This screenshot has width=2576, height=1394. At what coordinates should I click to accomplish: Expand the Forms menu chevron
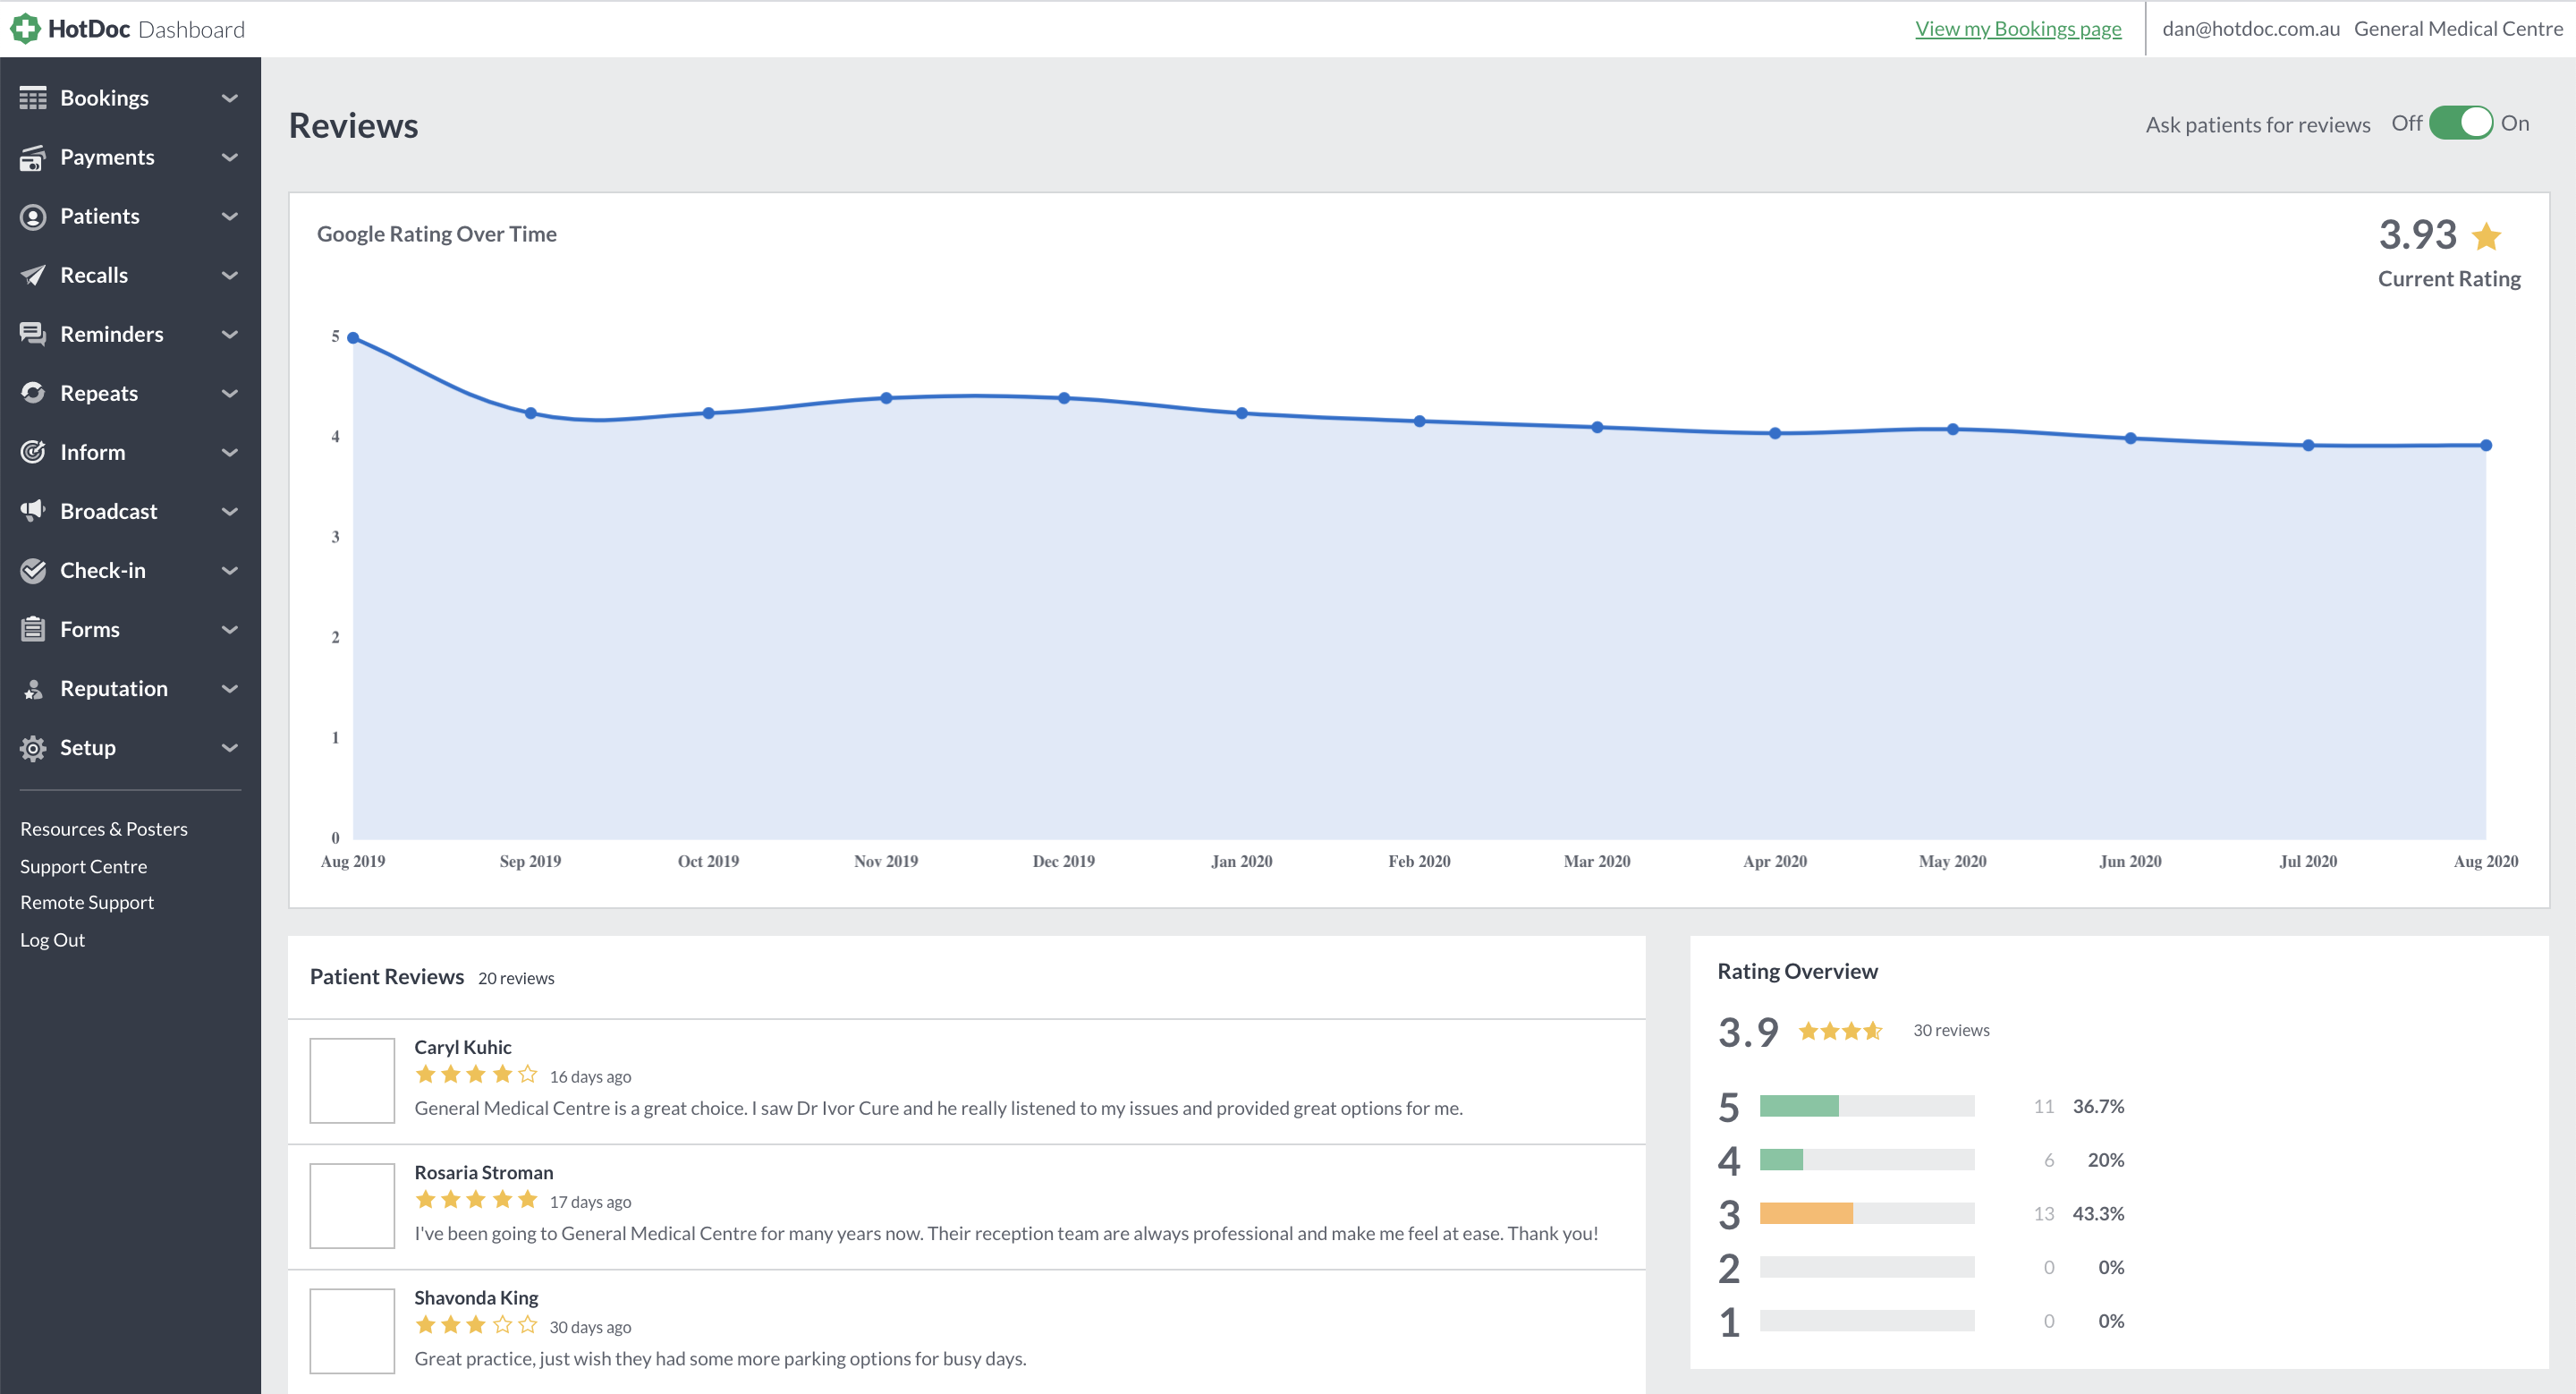[230, 629]
